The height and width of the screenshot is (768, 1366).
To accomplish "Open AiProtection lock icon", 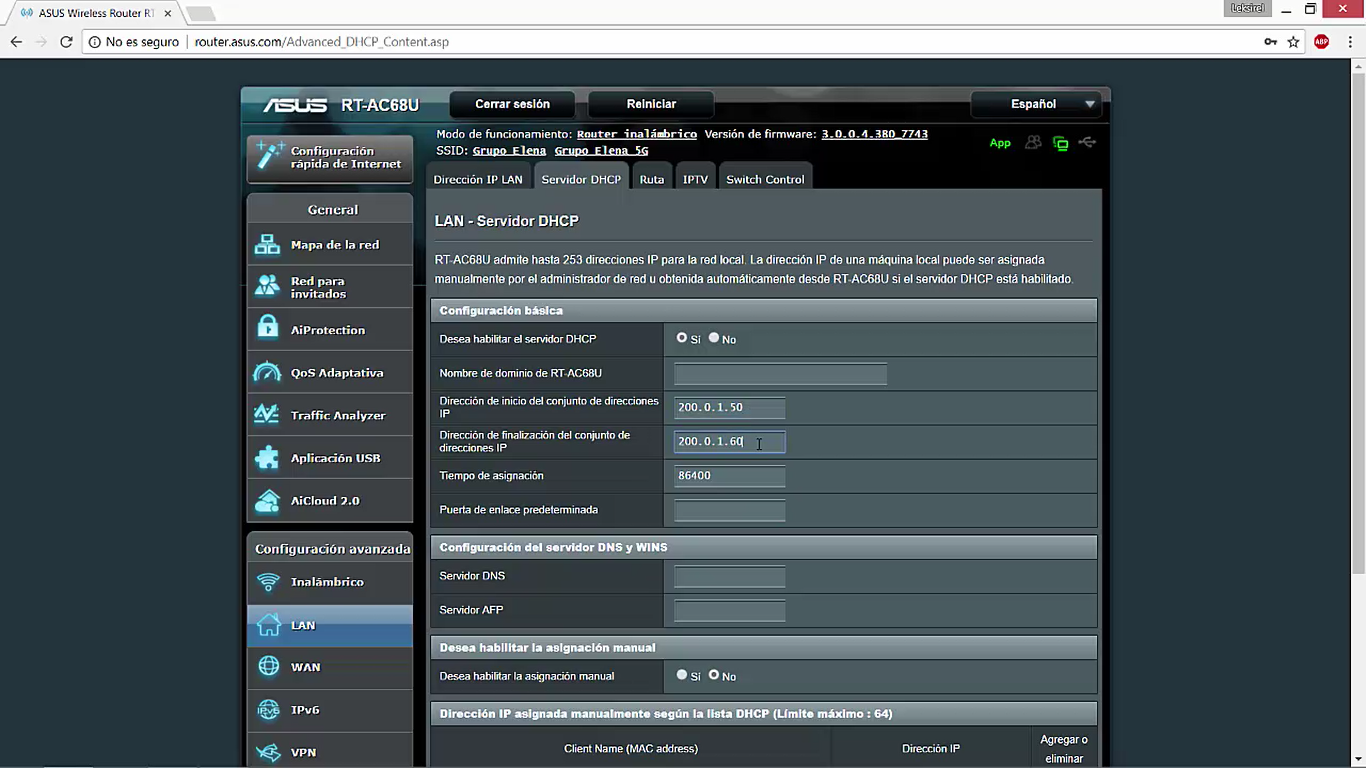I will coord(267,329).
